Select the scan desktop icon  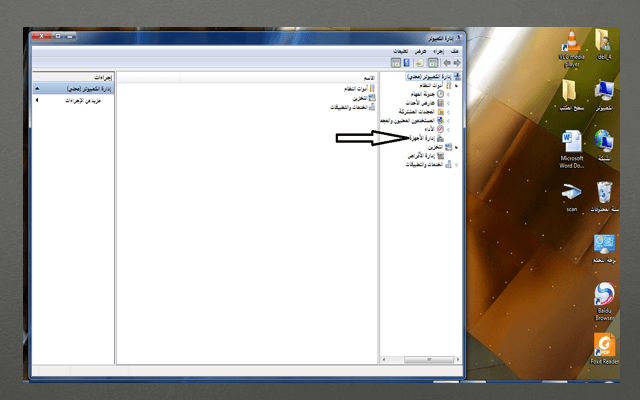coord(571,198)
